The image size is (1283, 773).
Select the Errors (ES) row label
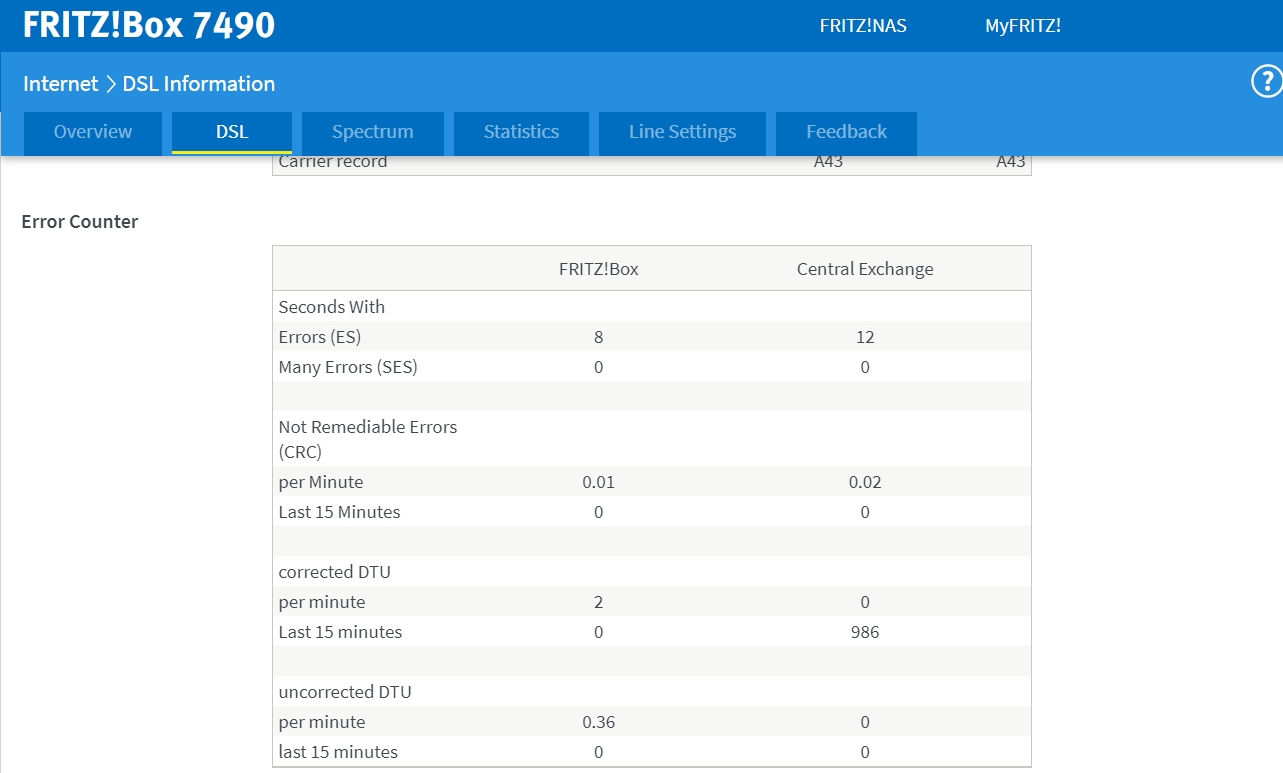coord(319,337)
